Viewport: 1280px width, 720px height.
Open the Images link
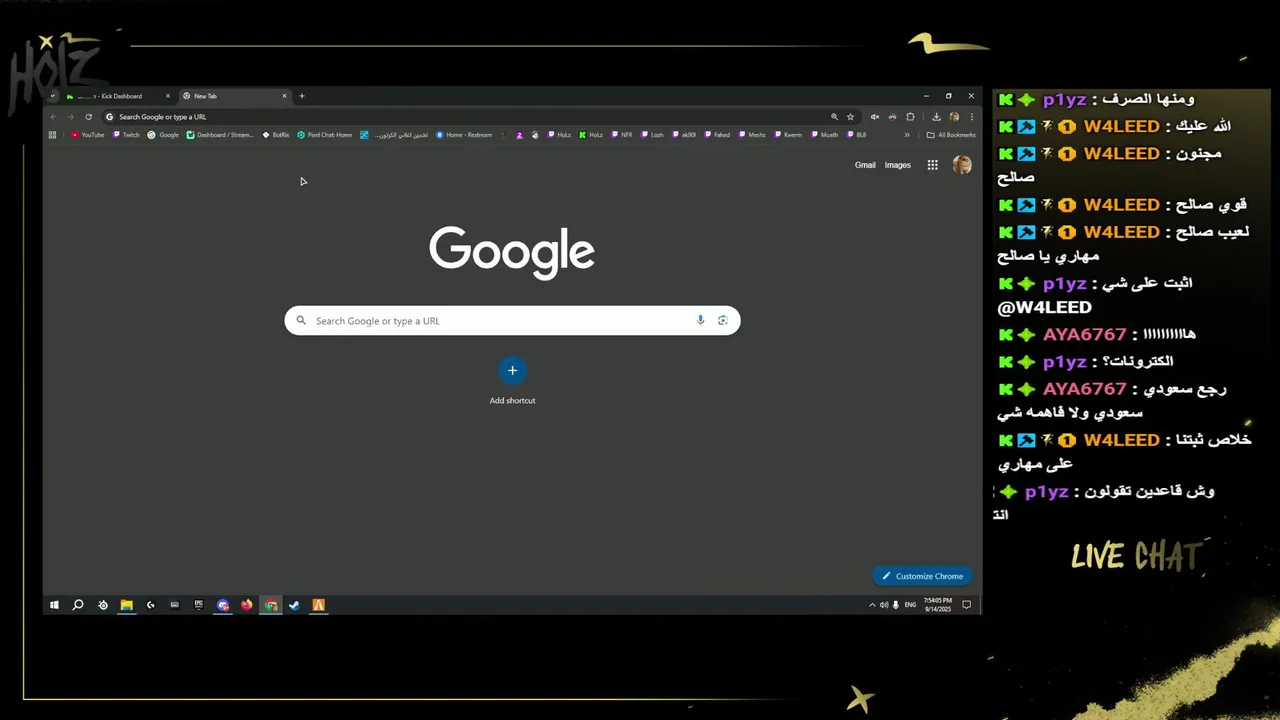tap(898, 165)
